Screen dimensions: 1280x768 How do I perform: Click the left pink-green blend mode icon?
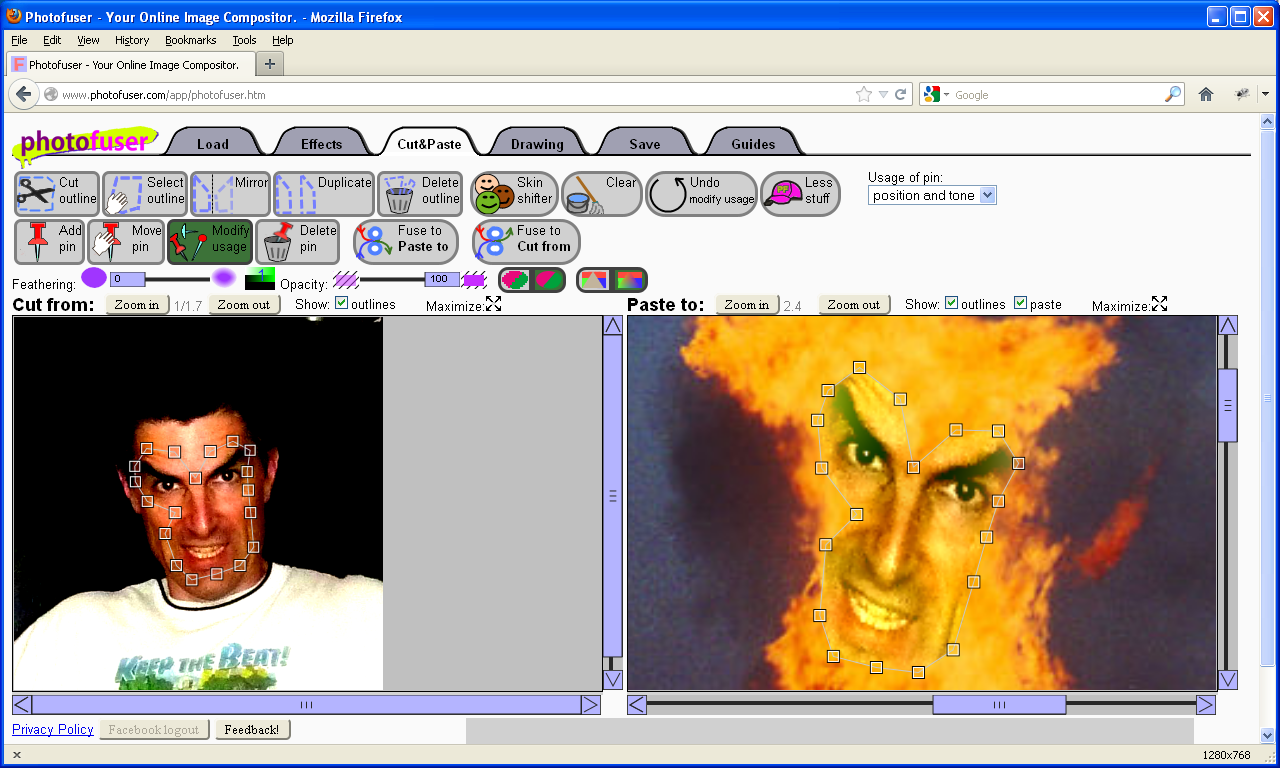516,280
